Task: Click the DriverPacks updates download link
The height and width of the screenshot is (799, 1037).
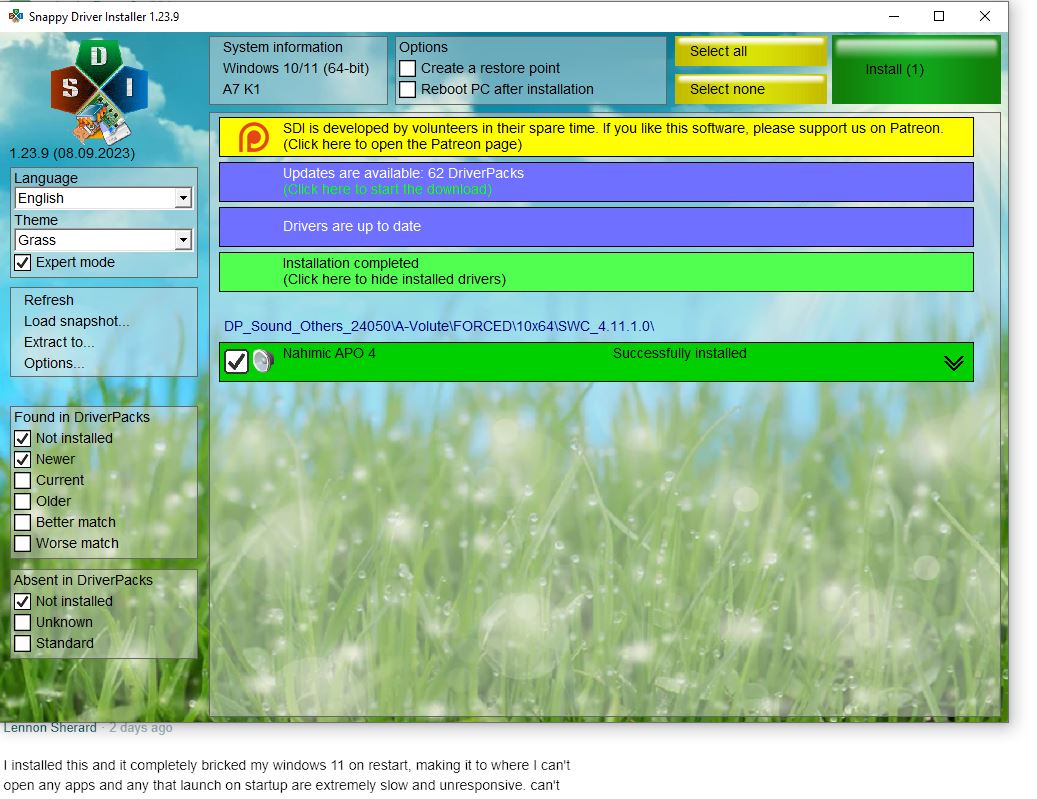Action: click(x=387, y=189)
